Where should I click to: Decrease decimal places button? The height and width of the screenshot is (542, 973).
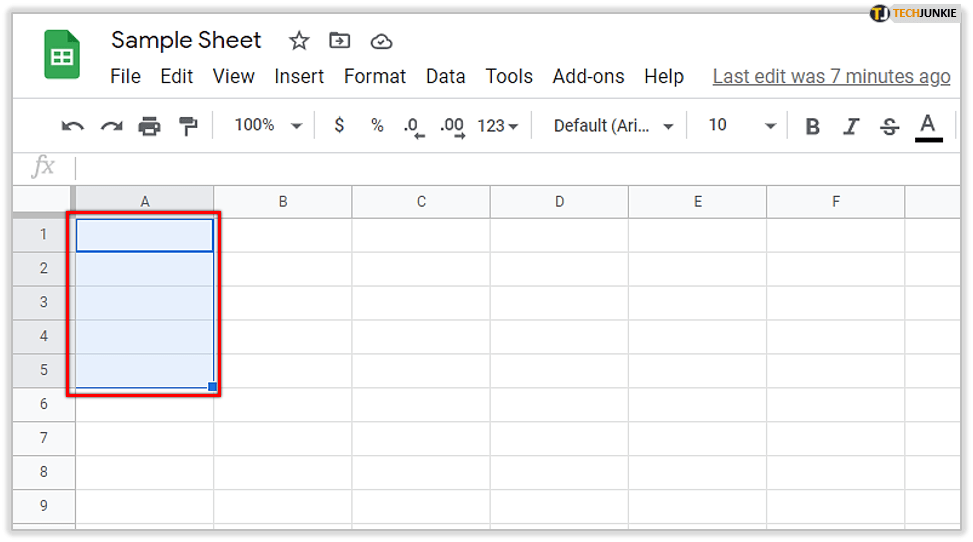point(413,126)
